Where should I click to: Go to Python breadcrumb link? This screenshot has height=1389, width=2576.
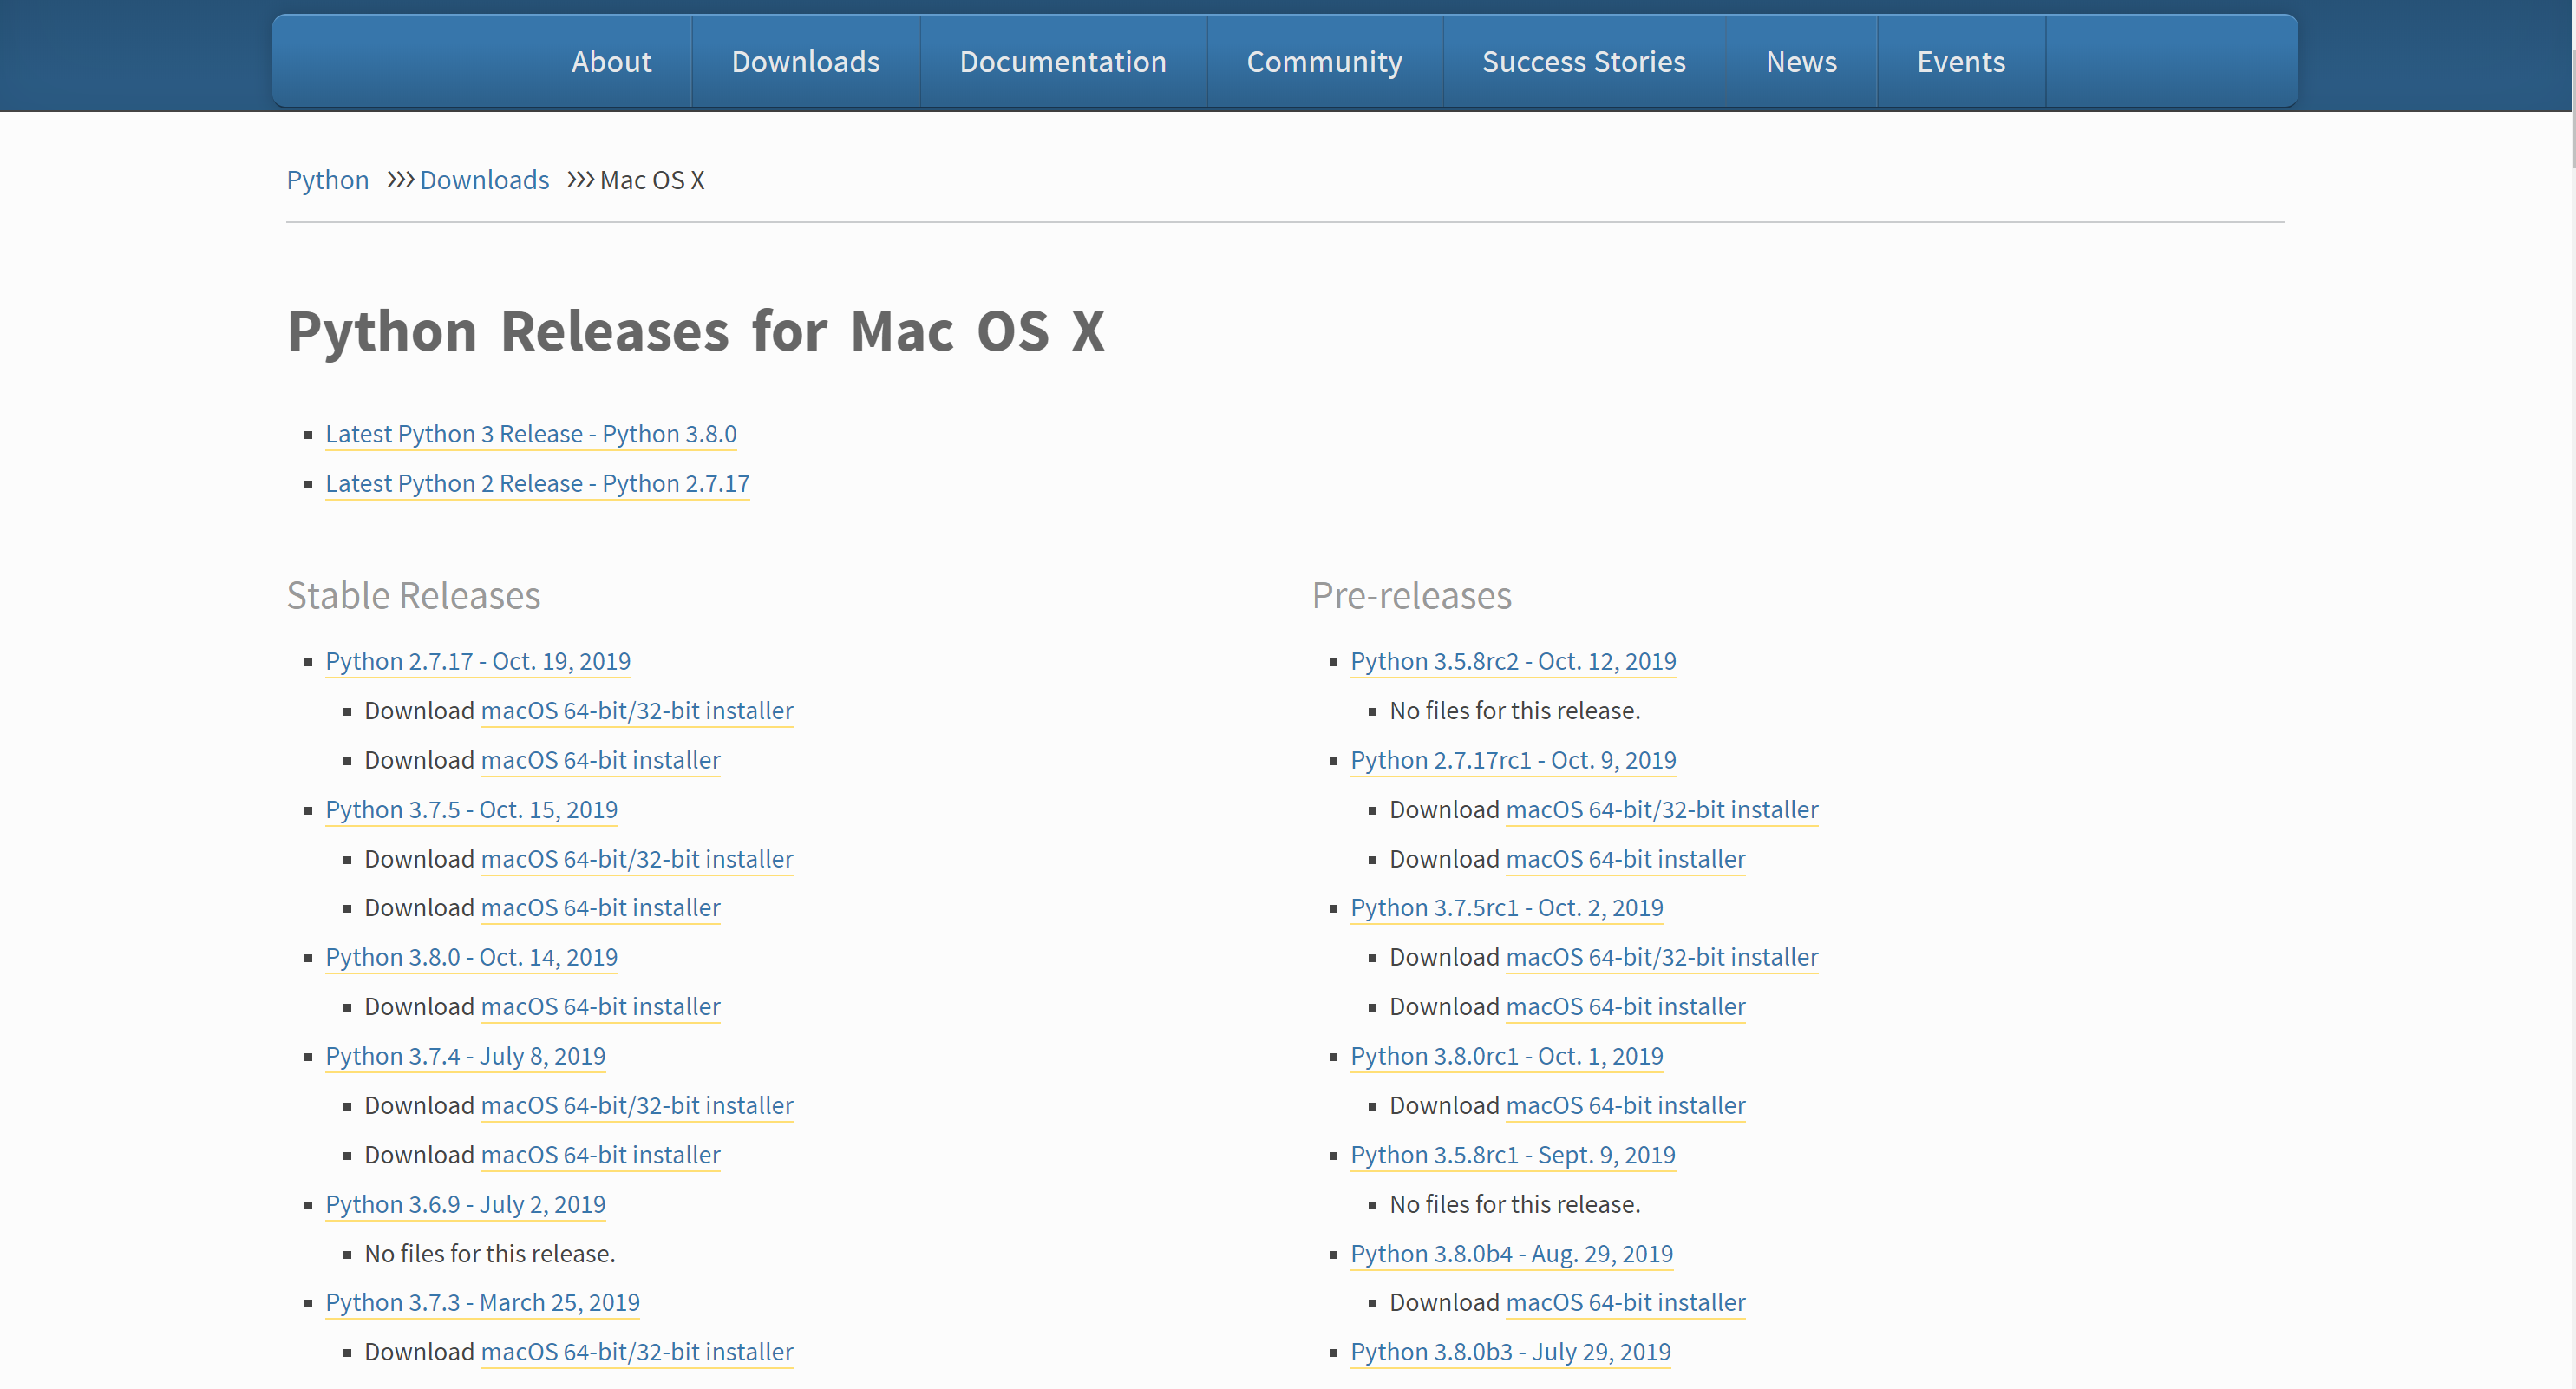[328, 180]
